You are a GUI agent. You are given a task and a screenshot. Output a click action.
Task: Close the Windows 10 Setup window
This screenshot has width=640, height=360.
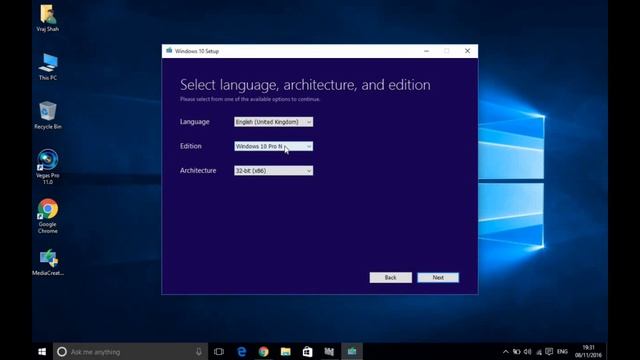tap(467, 51)
